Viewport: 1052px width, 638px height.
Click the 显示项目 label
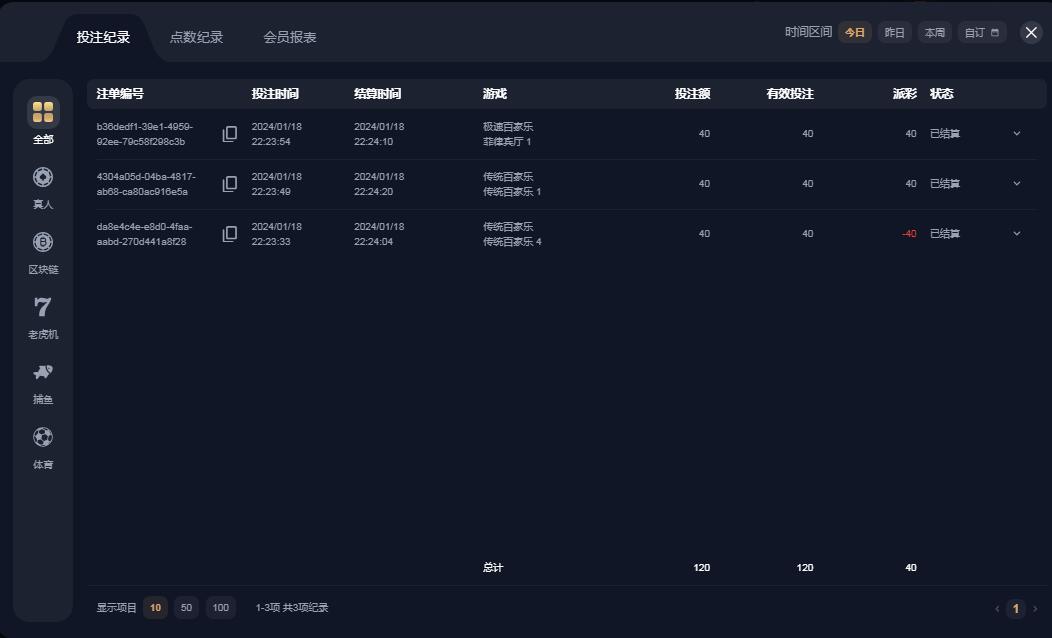[x=116, y=608]
